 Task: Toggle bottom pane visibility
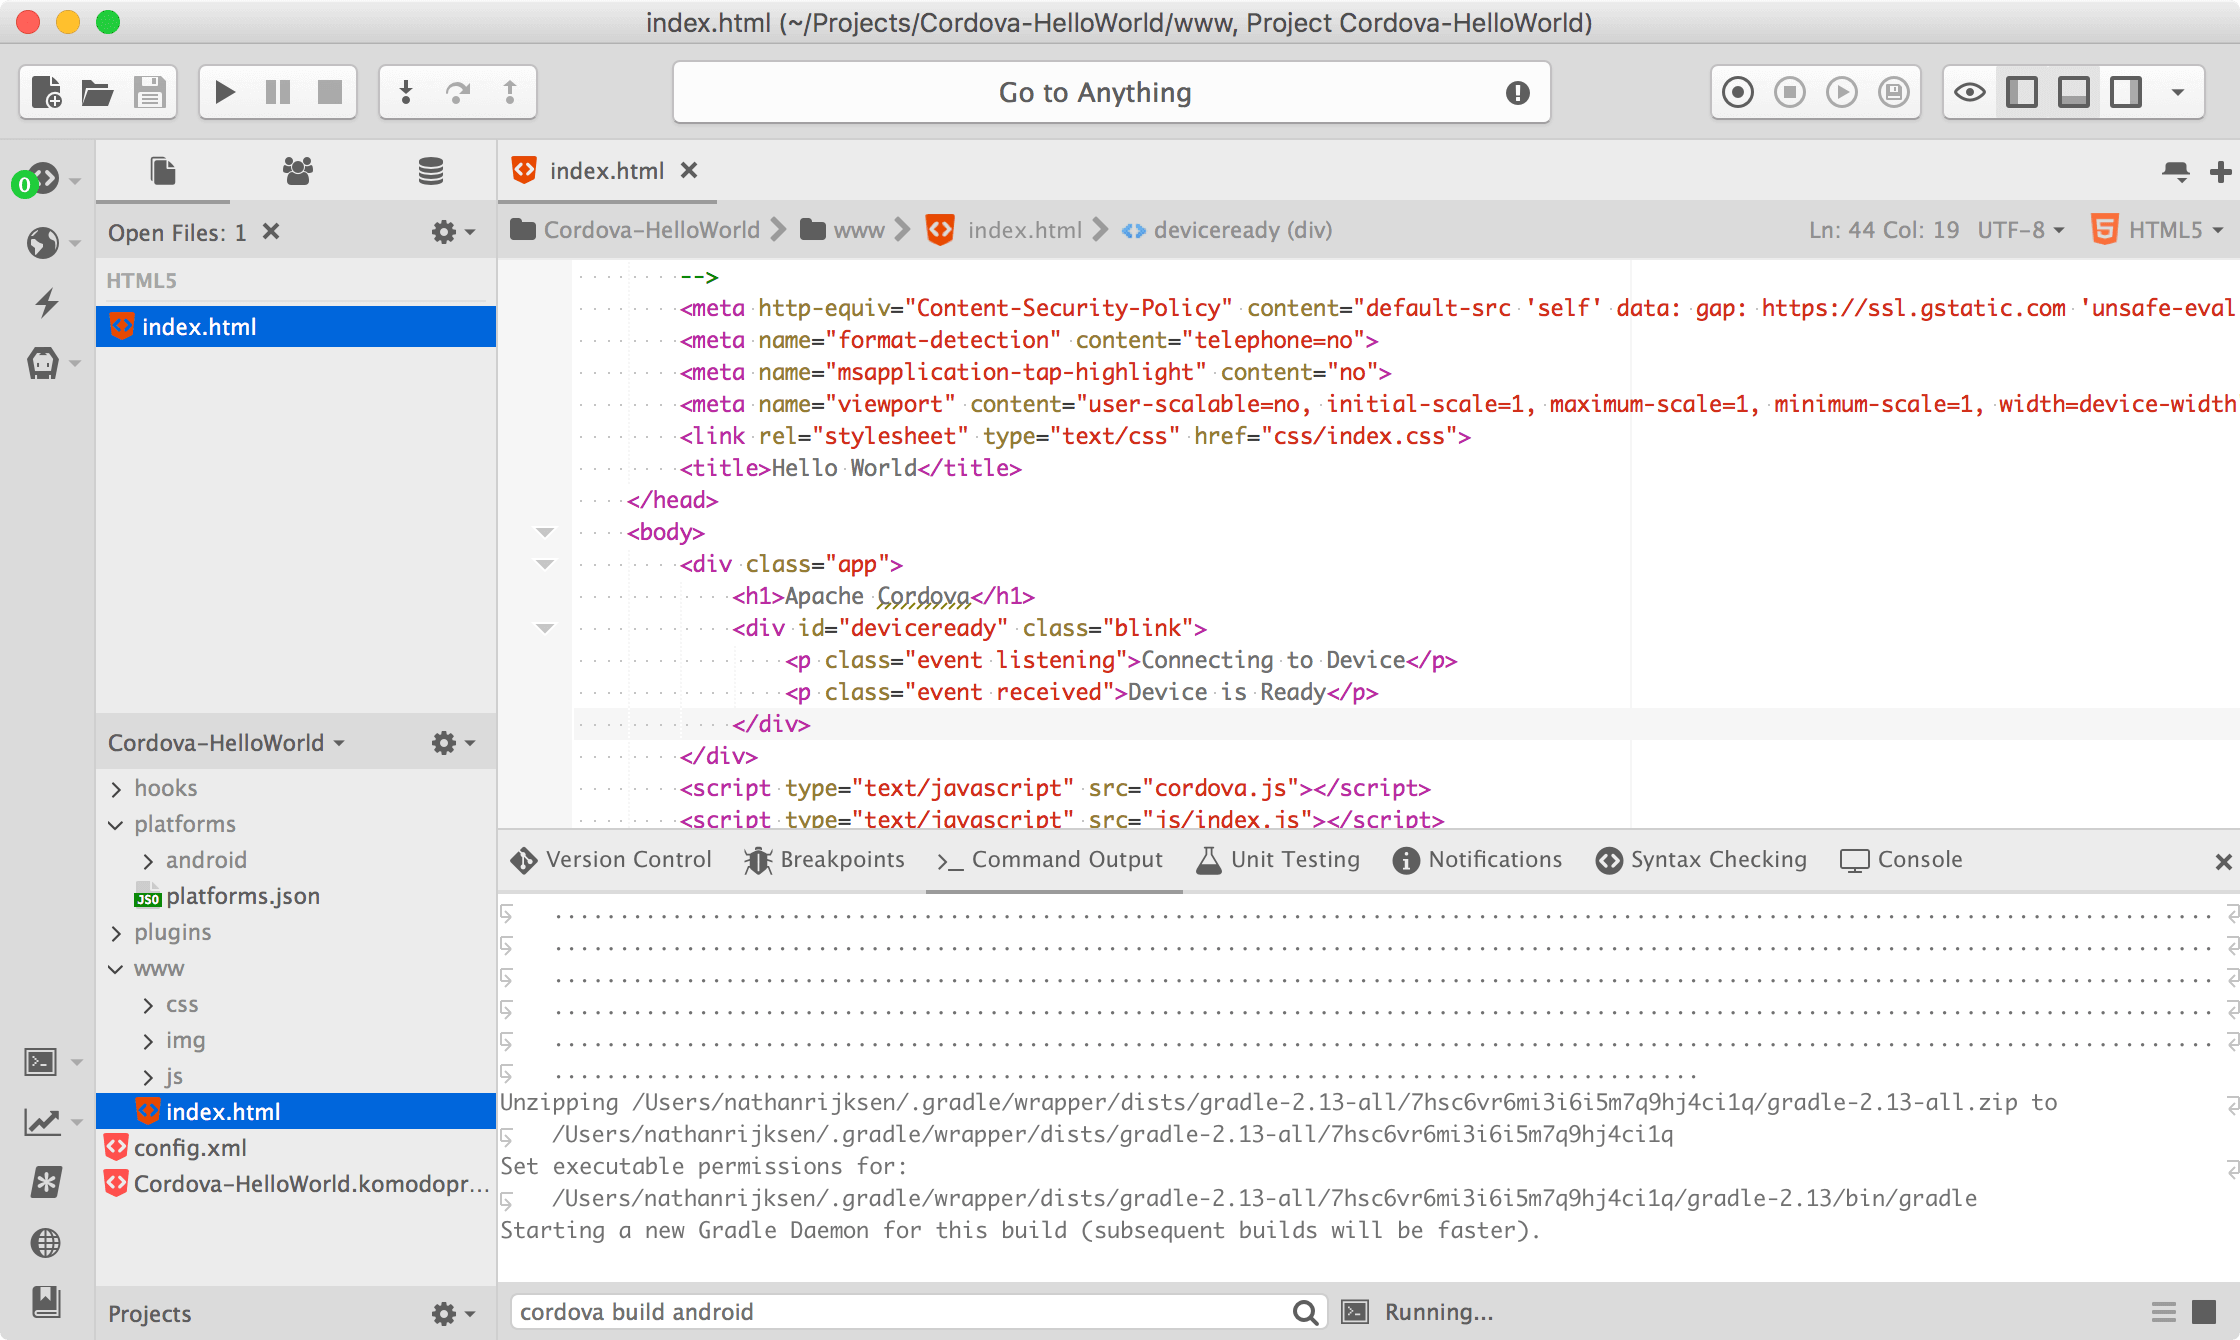pyautogui.click(x=2074, y=92)
